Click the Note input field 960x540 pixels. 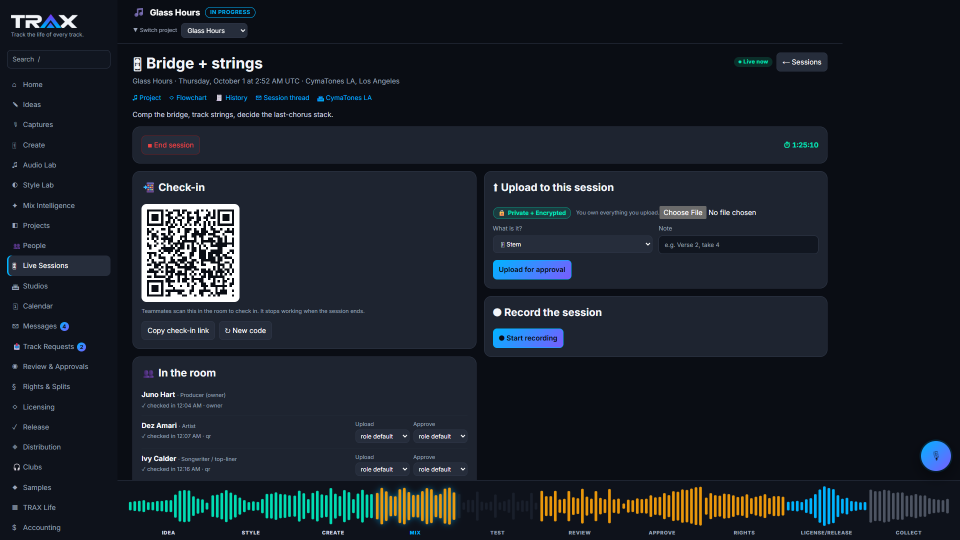(x=738, y=245)
